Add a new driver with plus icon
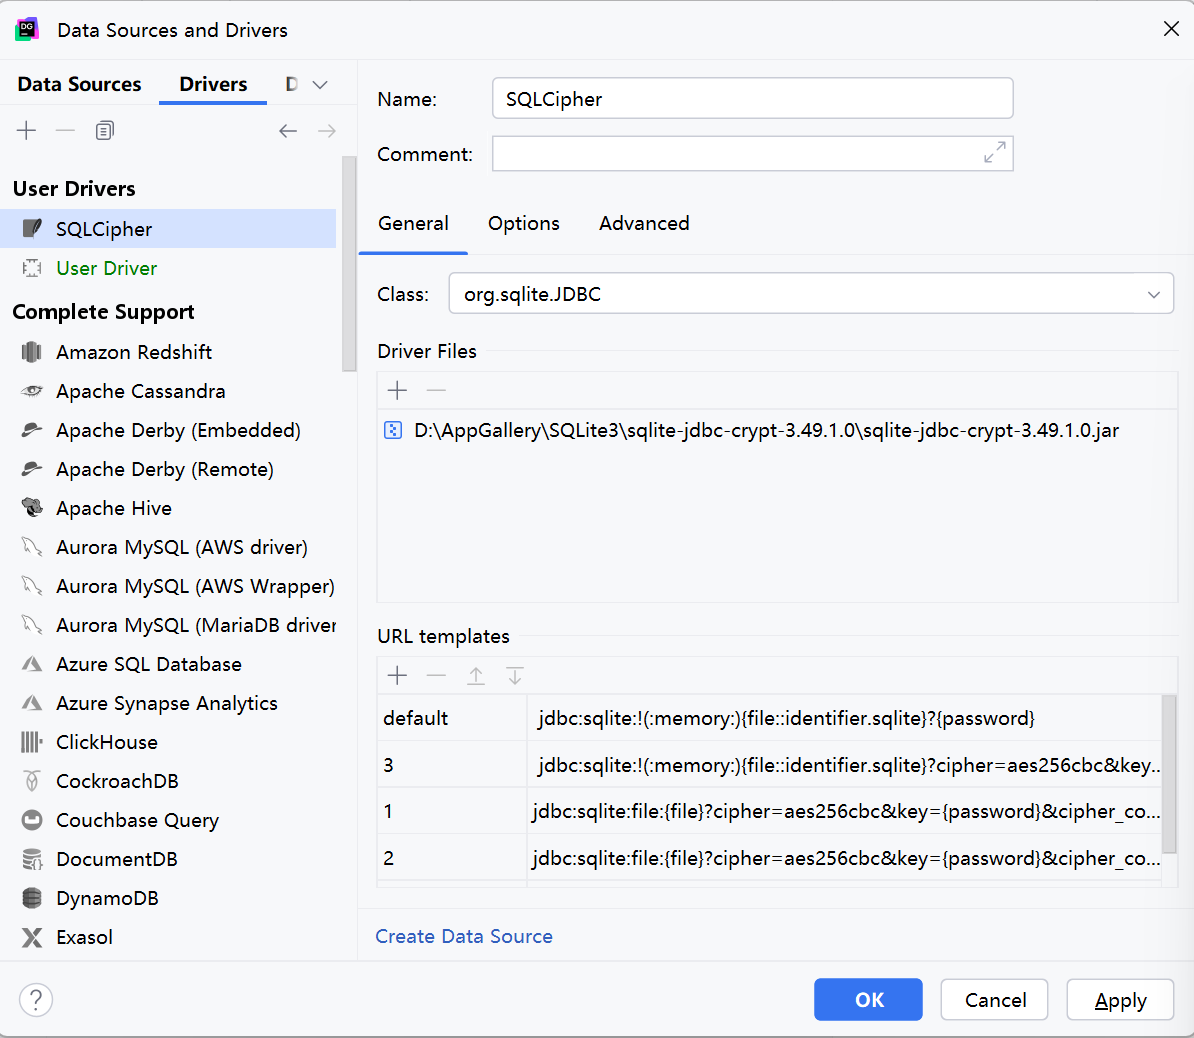 (27, 130)
